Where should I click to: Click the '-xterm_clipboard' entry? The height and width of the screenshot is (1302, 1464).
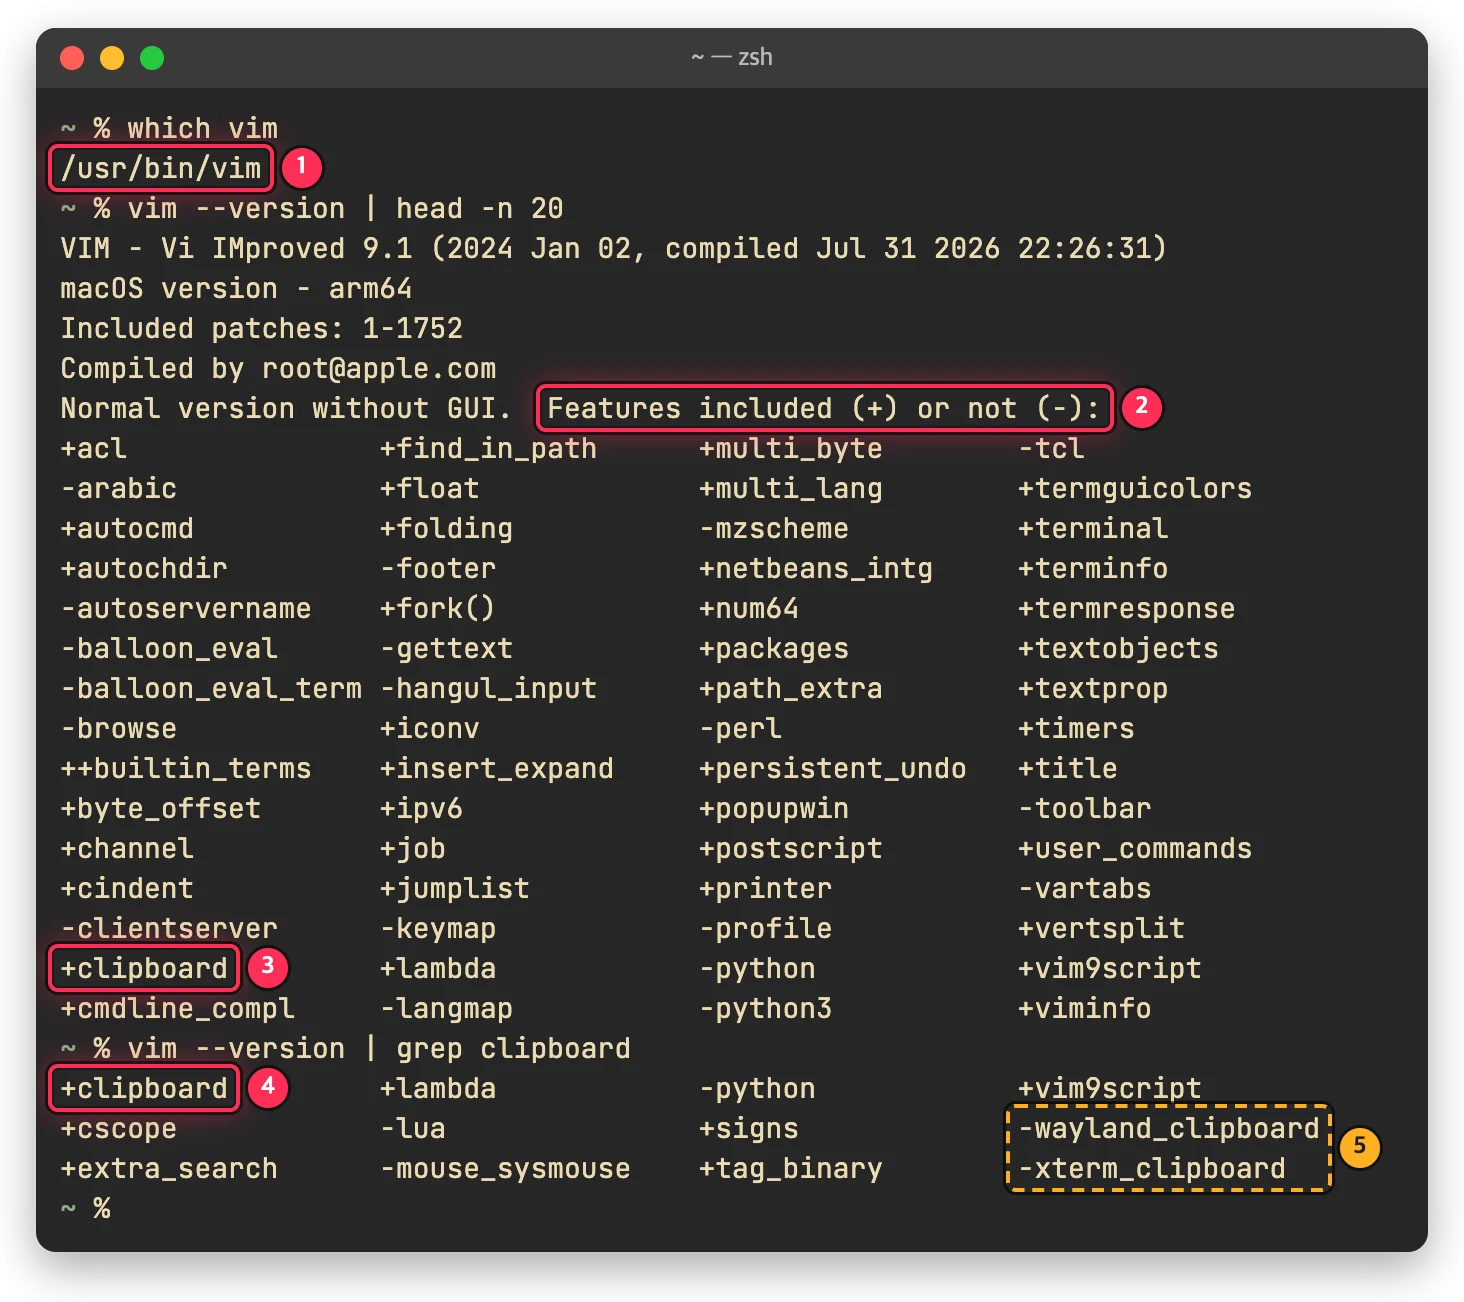[x=1152, y=1168]
